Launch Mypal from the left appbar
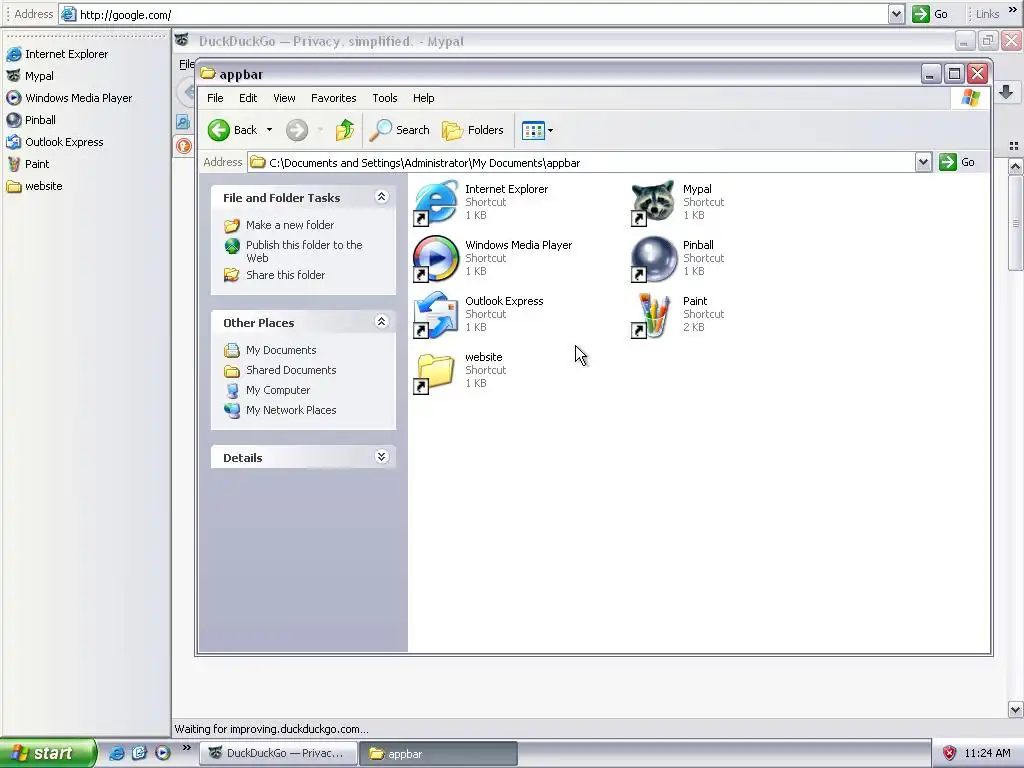Image resolution: width=1024 pixels, height=768 pixels. (x=30, y=76)
